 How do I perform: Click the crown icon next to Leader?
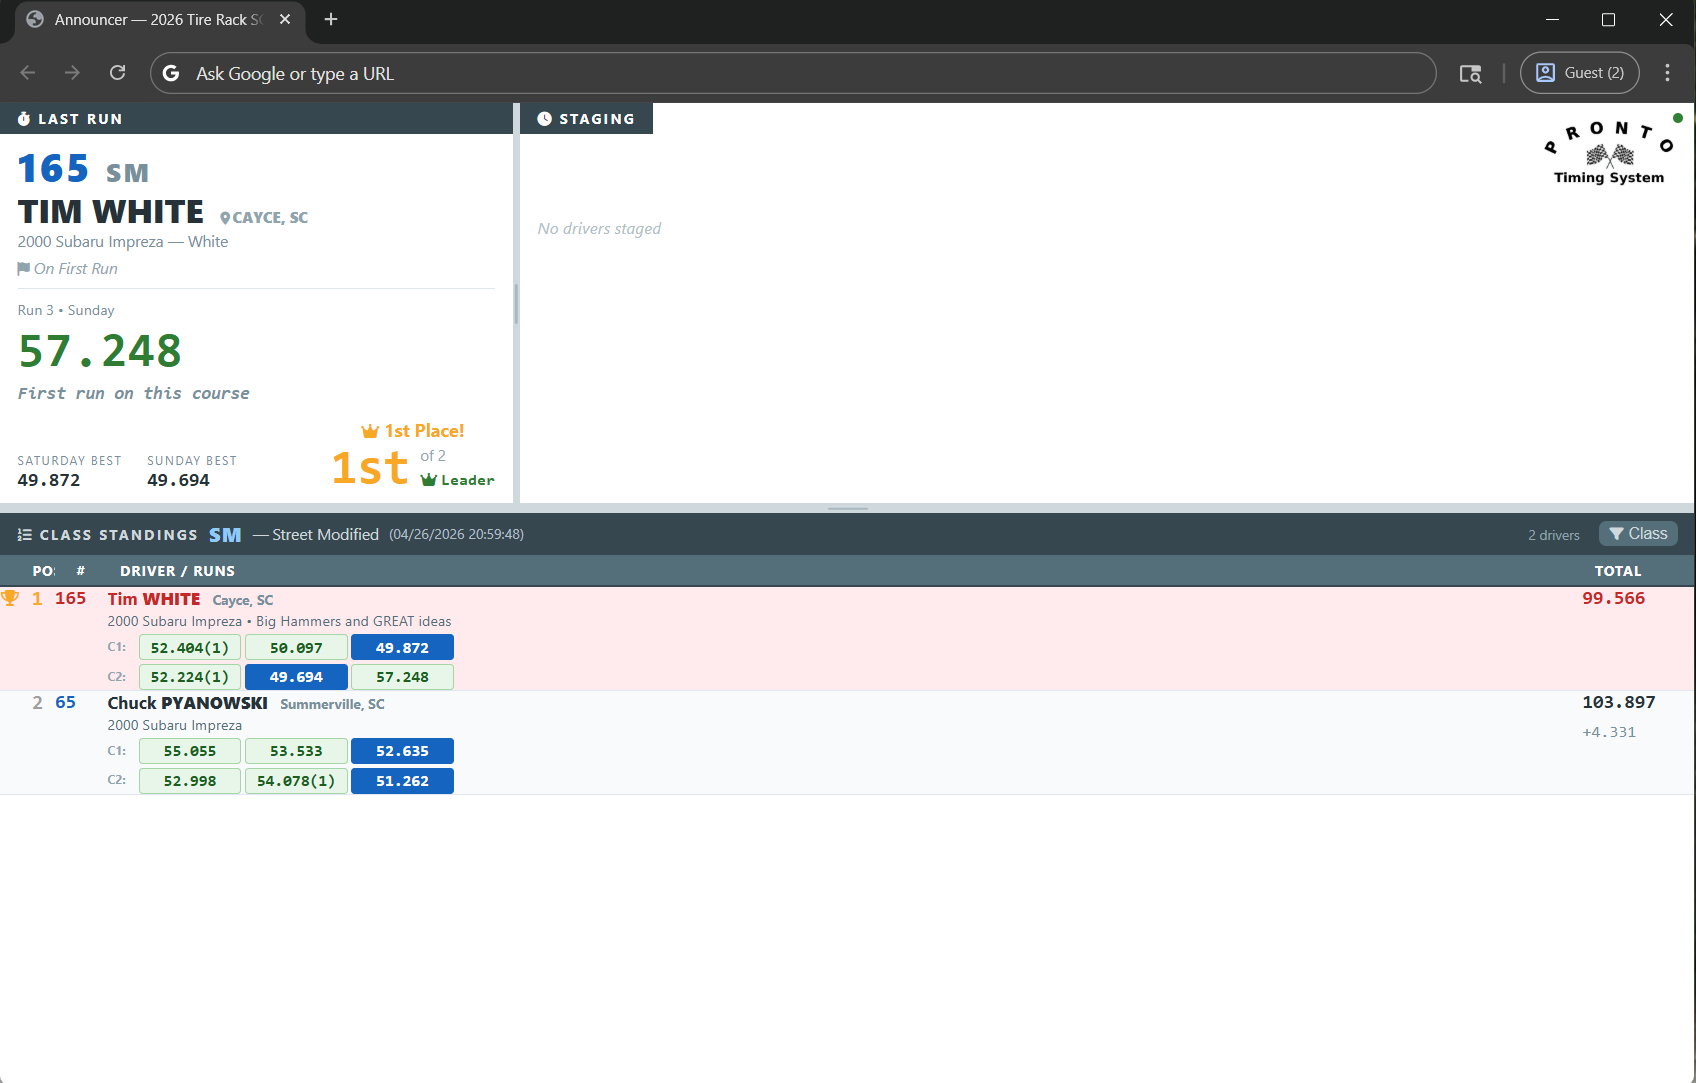pyautogui.click(x=429, y=480)
